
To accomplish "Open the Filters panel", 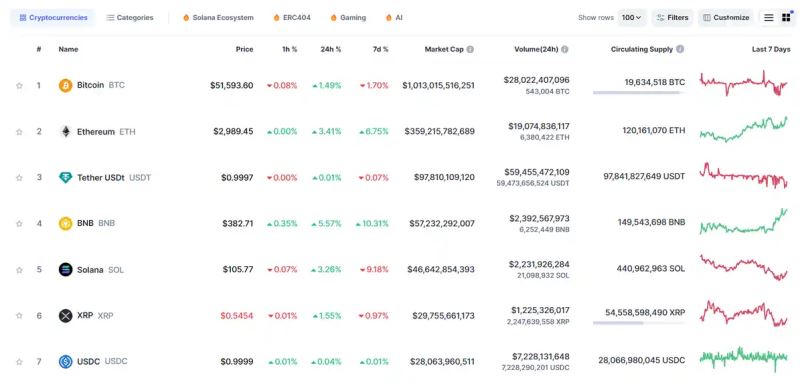I will pos(672,18).
